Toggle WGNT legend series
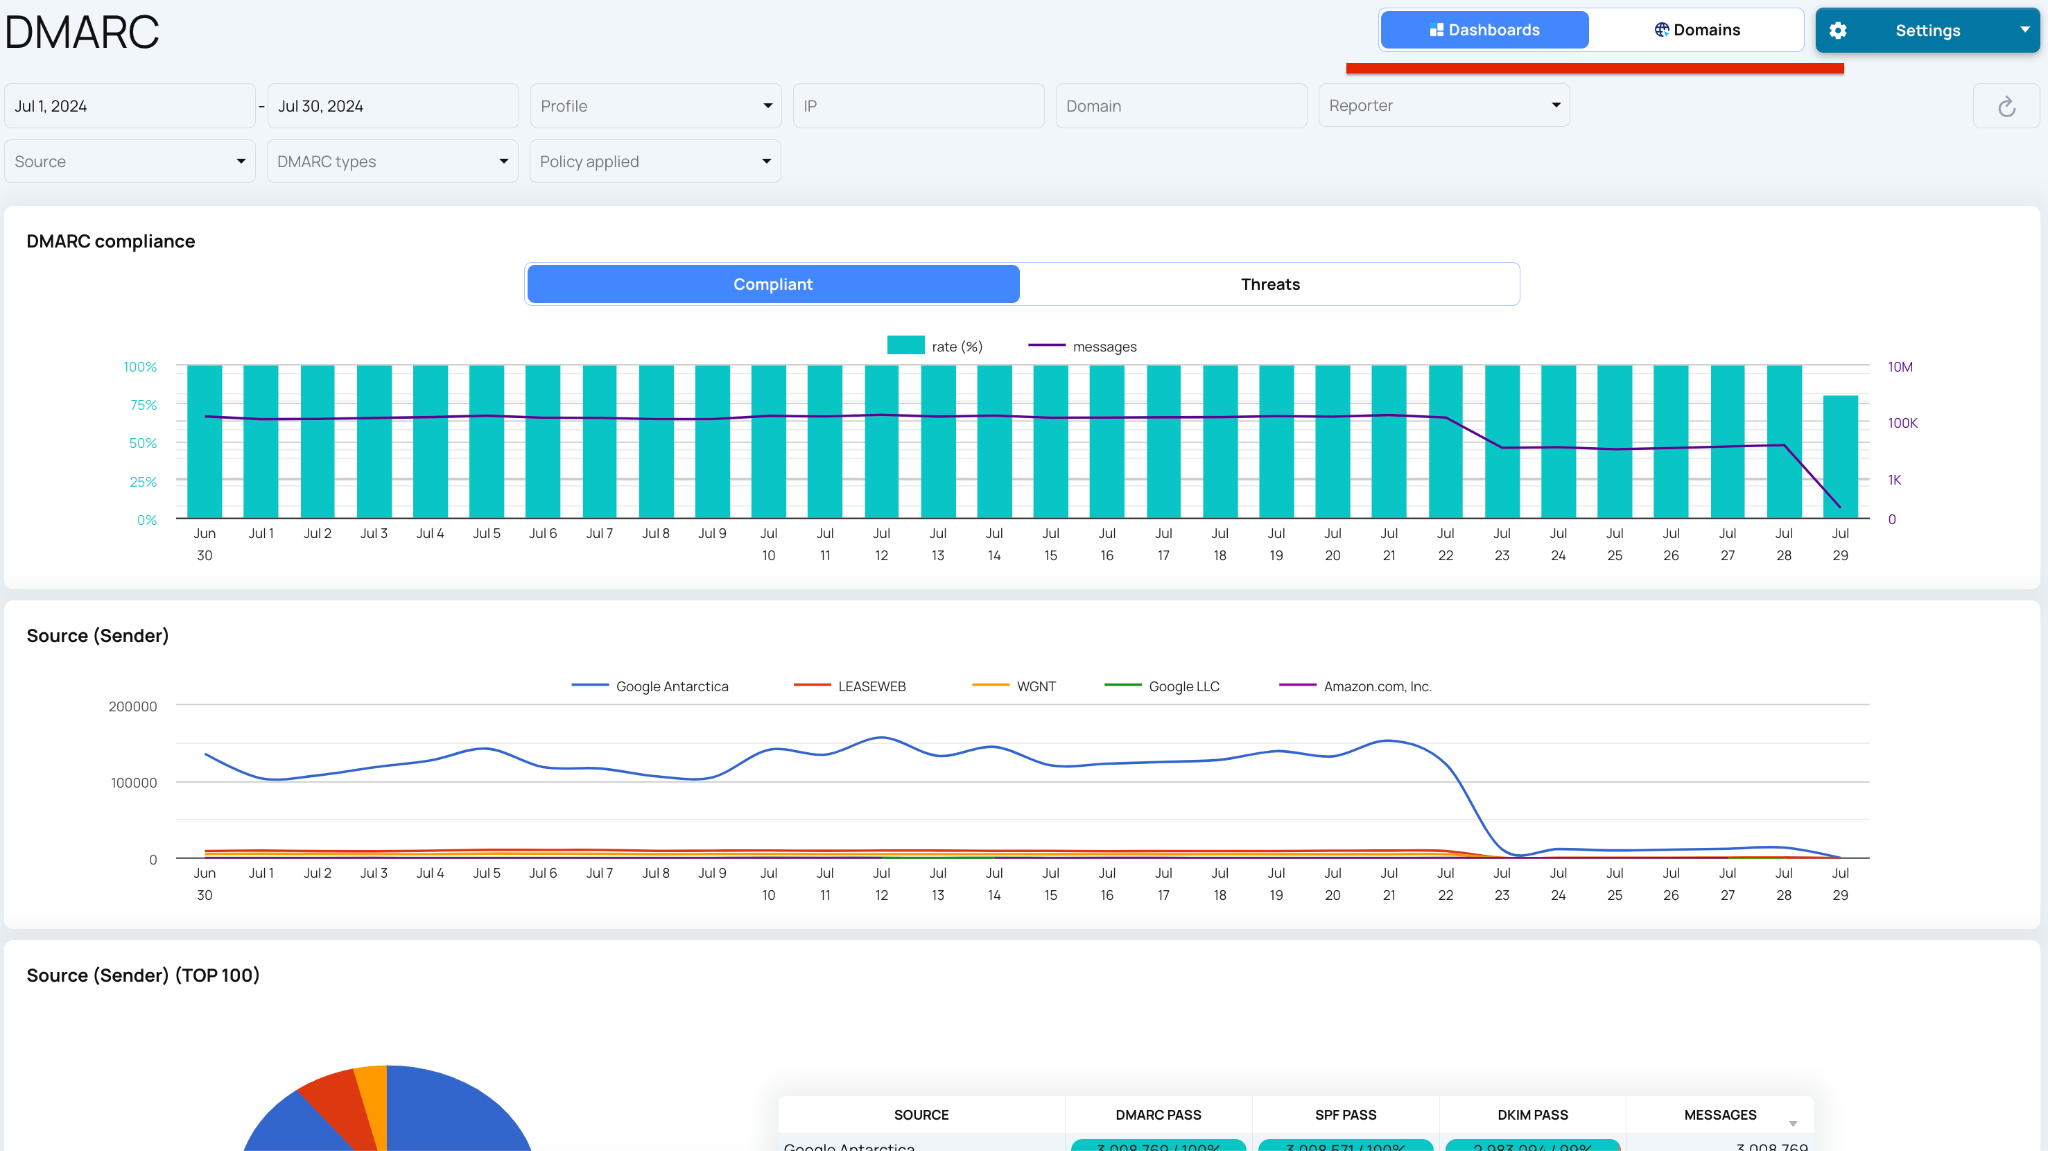The height and width of the screenshot is (1151, 2048). [x=1014, y=686]
